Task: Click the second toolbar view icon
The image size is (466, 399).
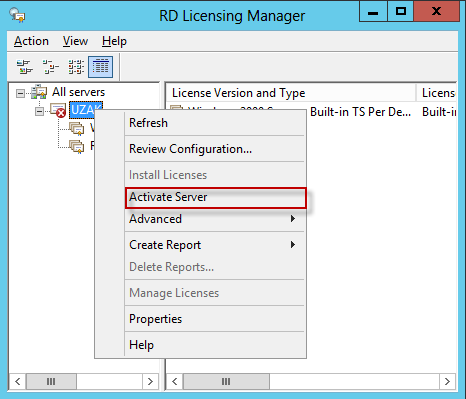Action: point(50,67)
